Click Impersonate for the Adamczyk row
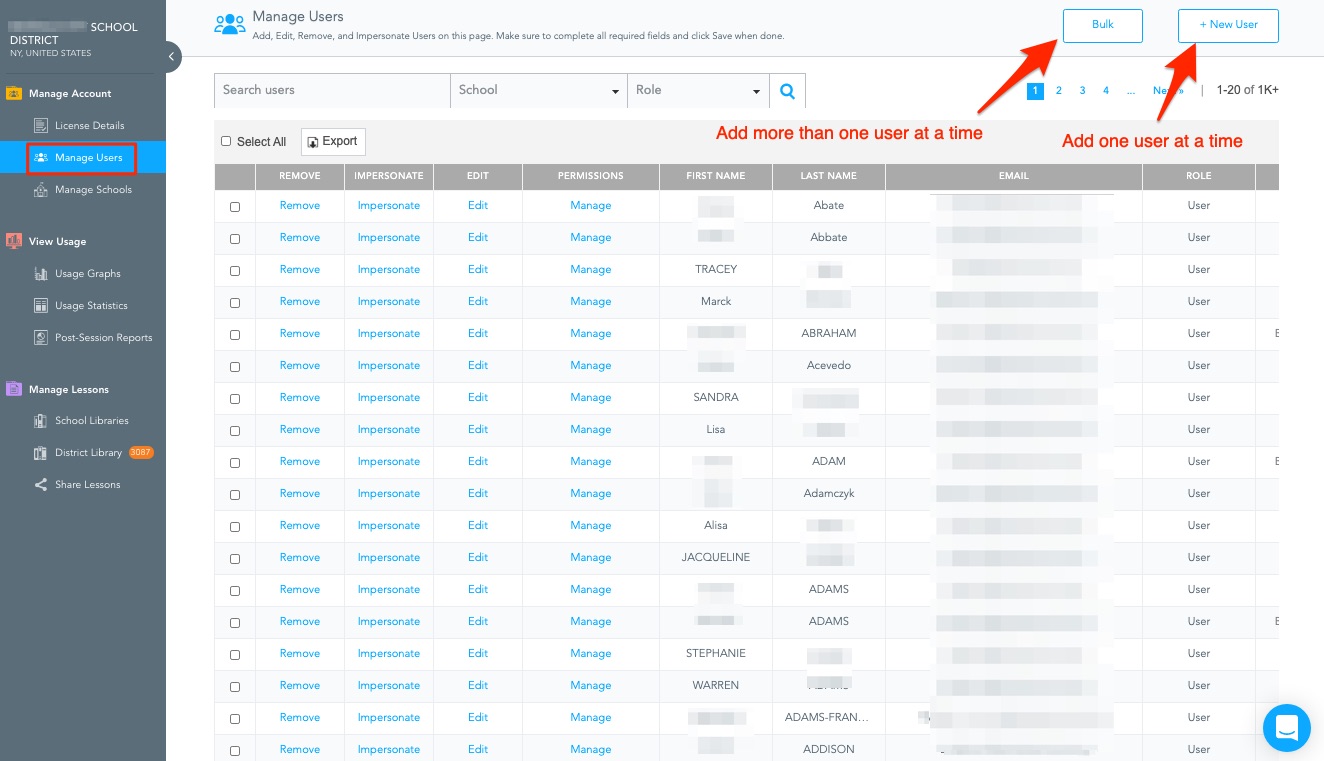This screenshot has width=1324, height=761. [x=388, y=494]
